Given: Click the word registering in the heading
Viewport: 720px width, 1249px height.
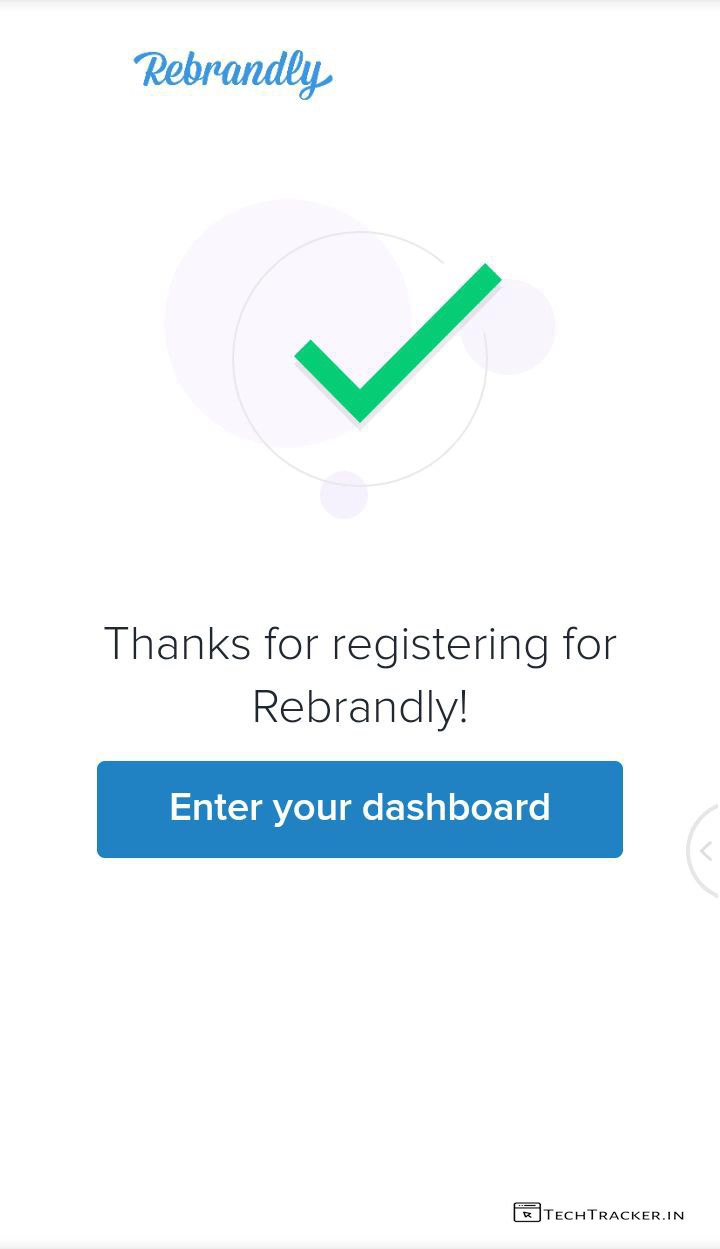Looking at the screenshot, I should click(x=440, y=645).
